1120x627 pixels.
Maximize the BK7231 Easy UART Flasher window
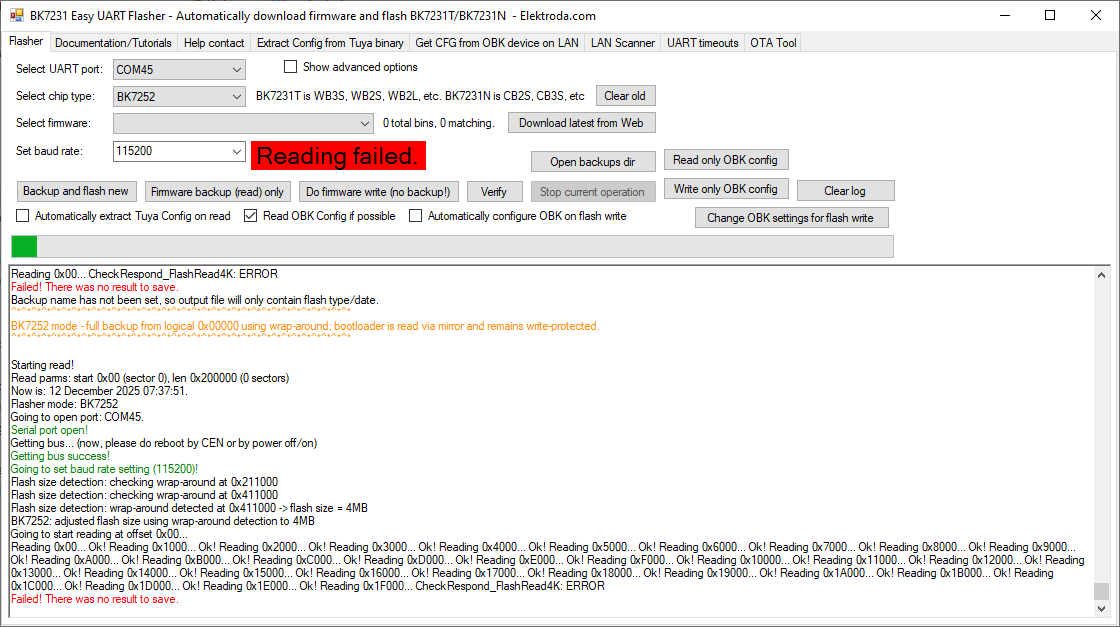point(1050,15)
